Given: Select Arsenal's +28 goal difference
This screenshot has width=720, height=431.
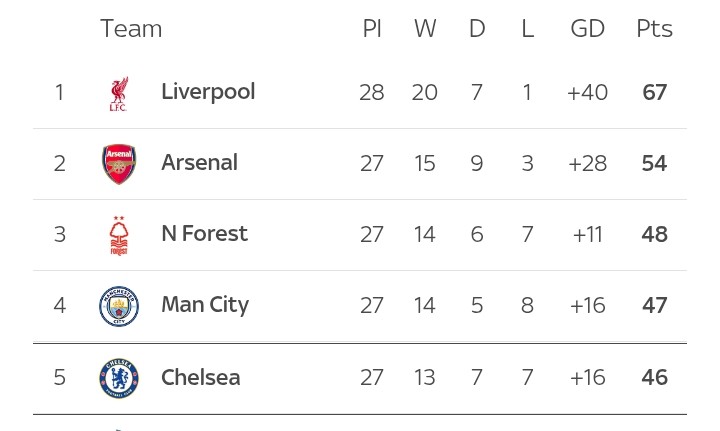Looking at the screenshot, I should pyautogui.click(x=587, y=163).
